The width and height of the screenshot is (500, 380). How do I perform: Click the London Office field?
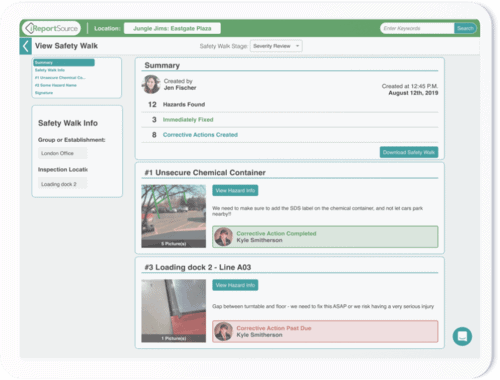click(63, 153)
